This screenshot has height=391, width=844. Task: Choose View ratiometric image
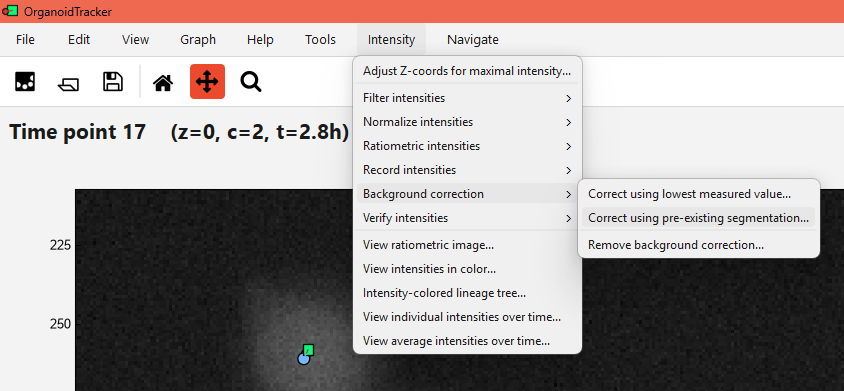[x=467, y=245]
